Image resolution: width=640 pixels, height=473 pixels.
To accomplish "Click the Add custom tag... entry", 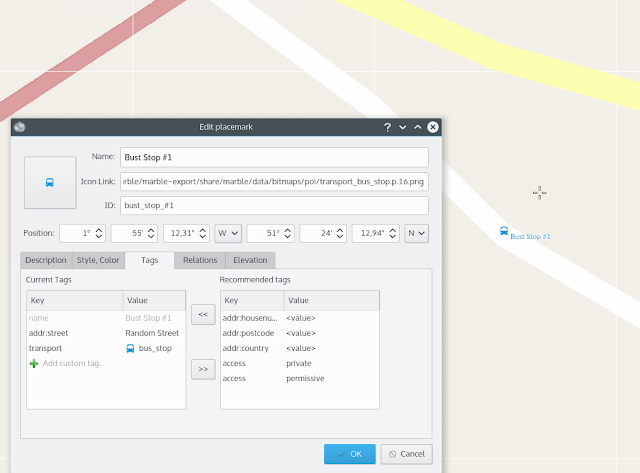I will click(x=73, y=363).
